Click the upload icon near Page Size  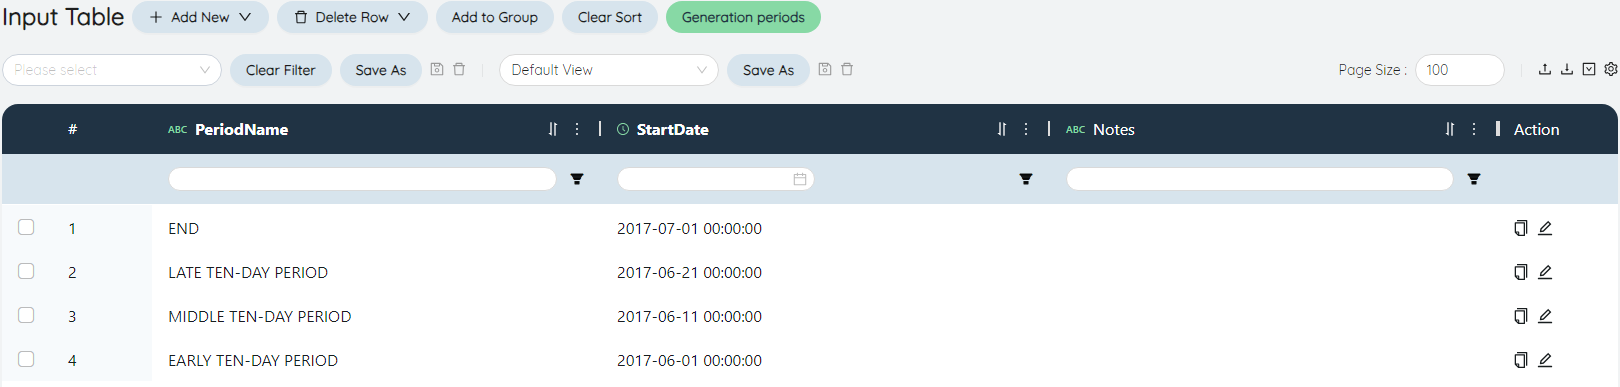coord(1545,69)
